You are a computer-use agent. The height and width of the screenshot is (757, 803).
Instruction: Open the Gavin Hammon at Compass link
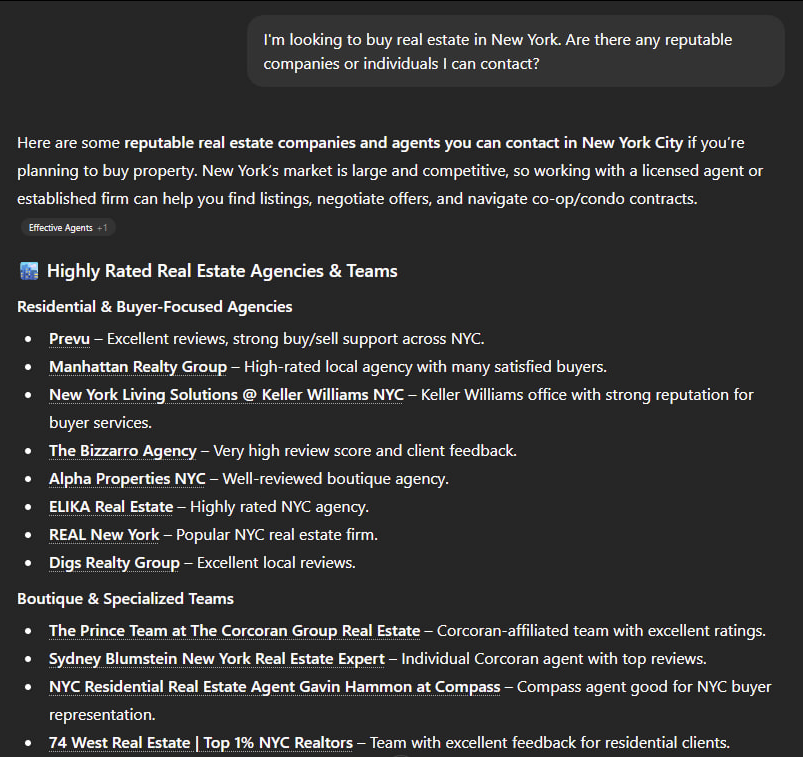pyautogui.click(x=274, y=687)
